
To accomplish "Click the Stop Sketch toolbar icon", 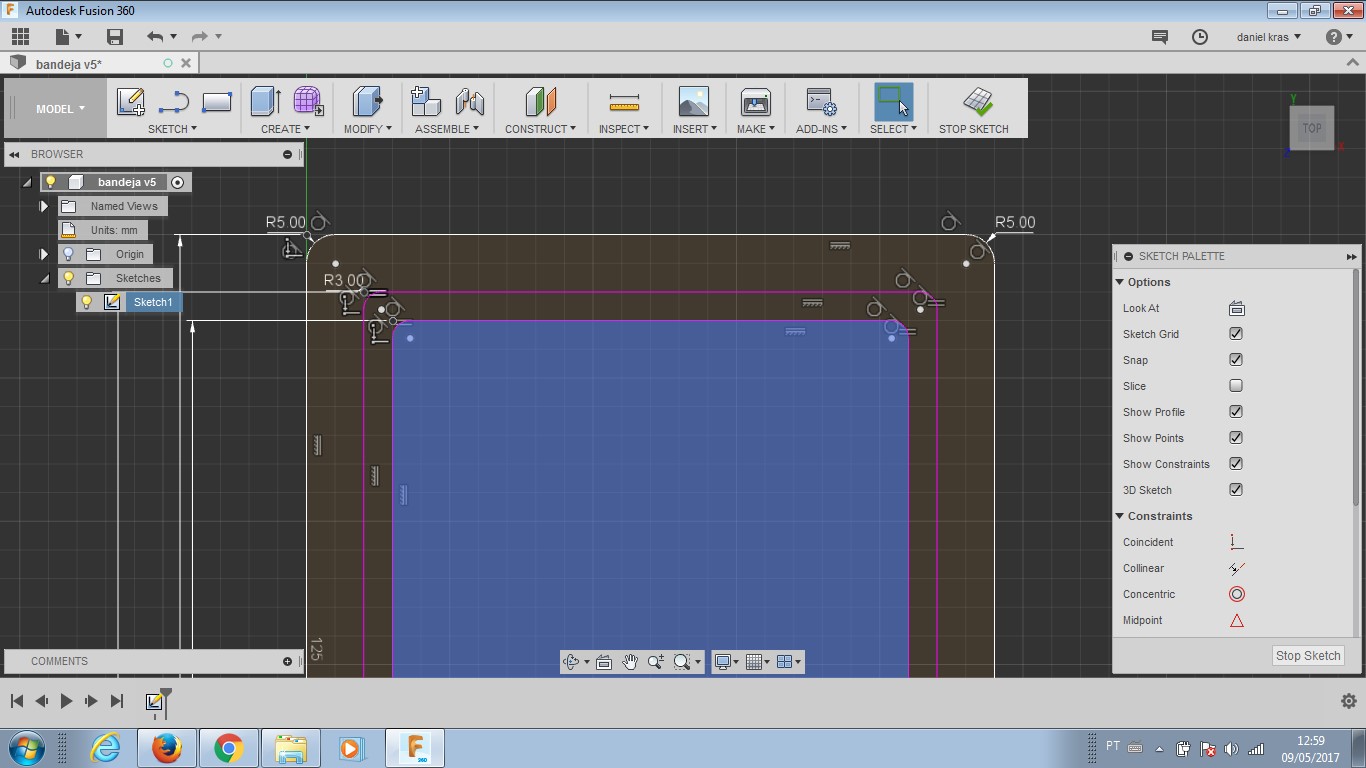I will (977, 101).
